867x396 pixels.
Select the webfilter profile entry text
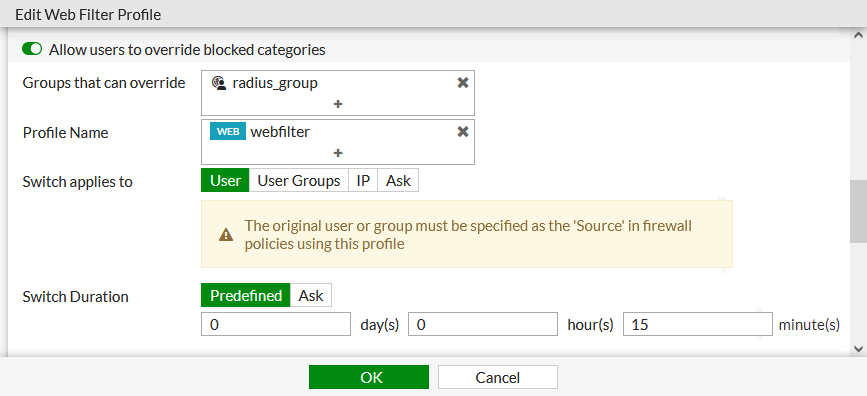pyautogui.click(x=280, y=132)
